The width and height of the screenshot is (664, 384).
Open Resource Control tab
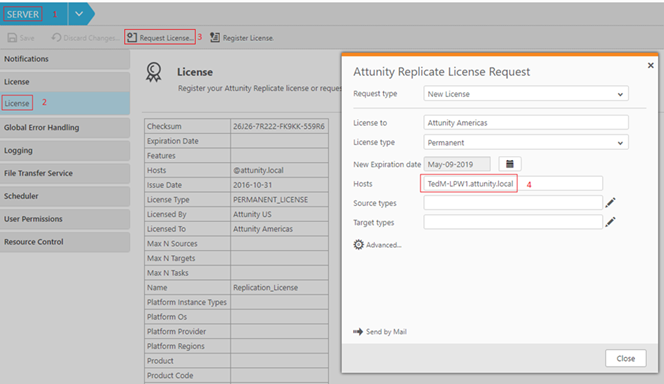click(65, 242)
